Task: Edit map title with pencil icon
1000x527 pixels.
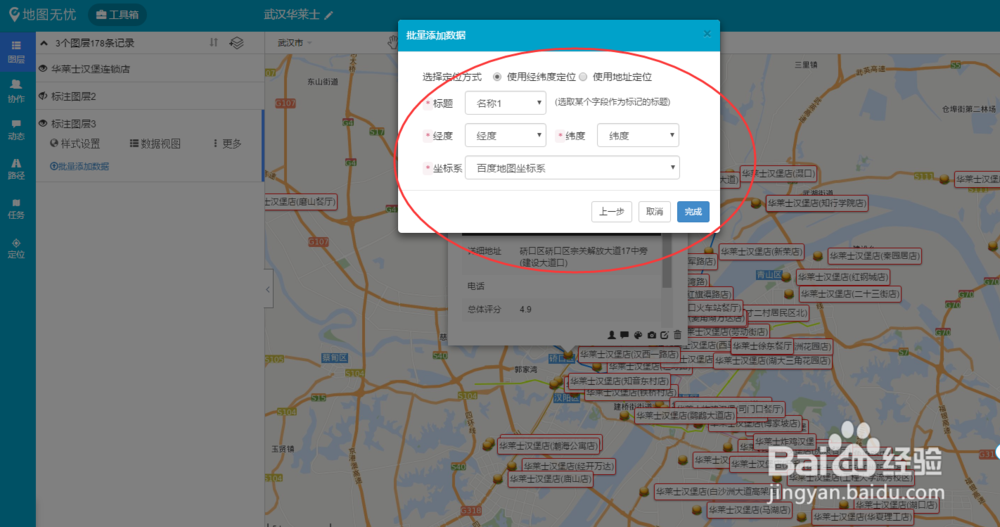Action: tap(329, 15)
